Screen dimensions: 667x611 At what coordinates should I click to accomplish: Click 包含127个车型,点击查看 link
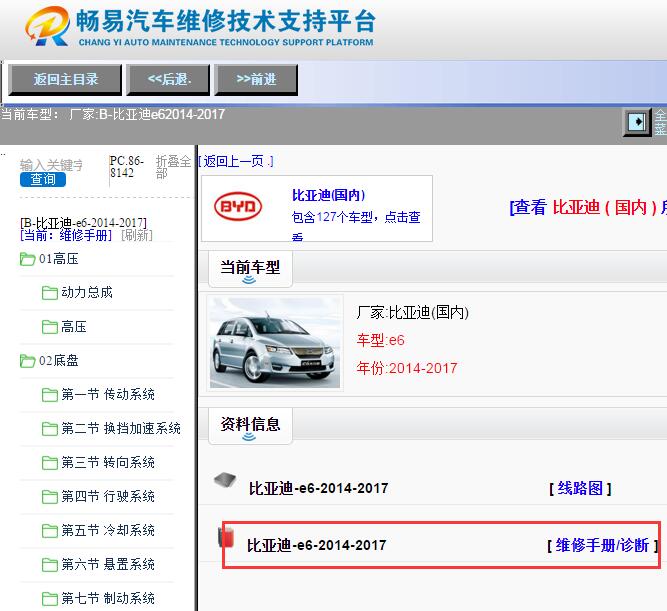(x=356, y=226)
